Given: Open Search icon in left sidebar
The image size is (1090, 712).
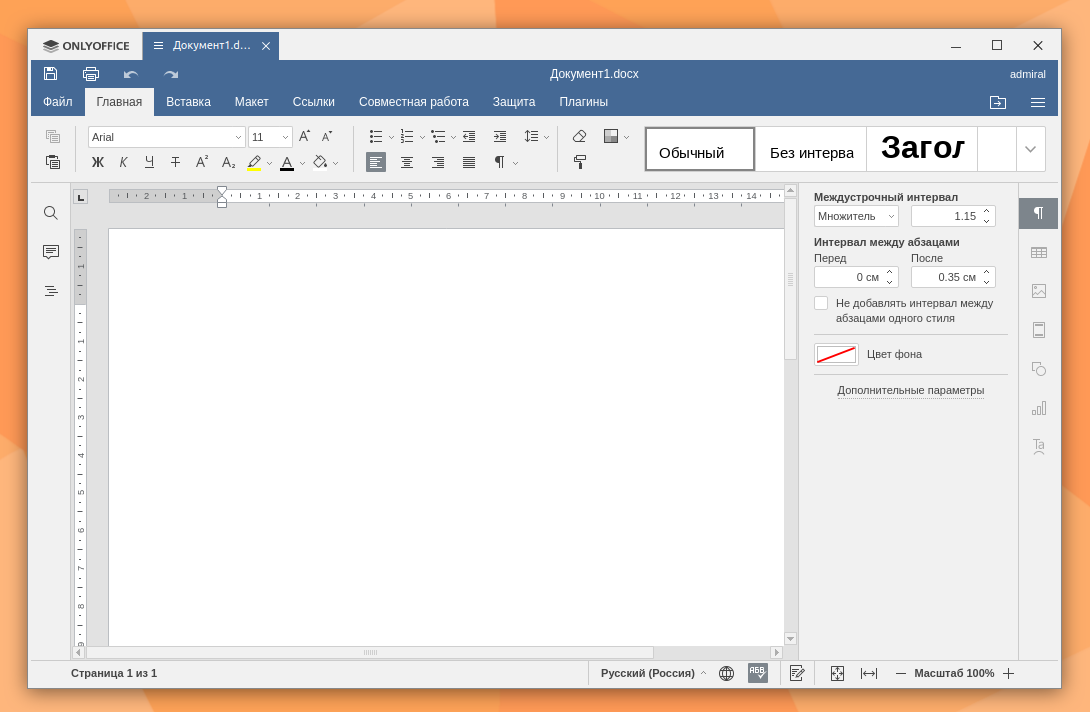Looking at the screenshot, I should coord(51,213).
